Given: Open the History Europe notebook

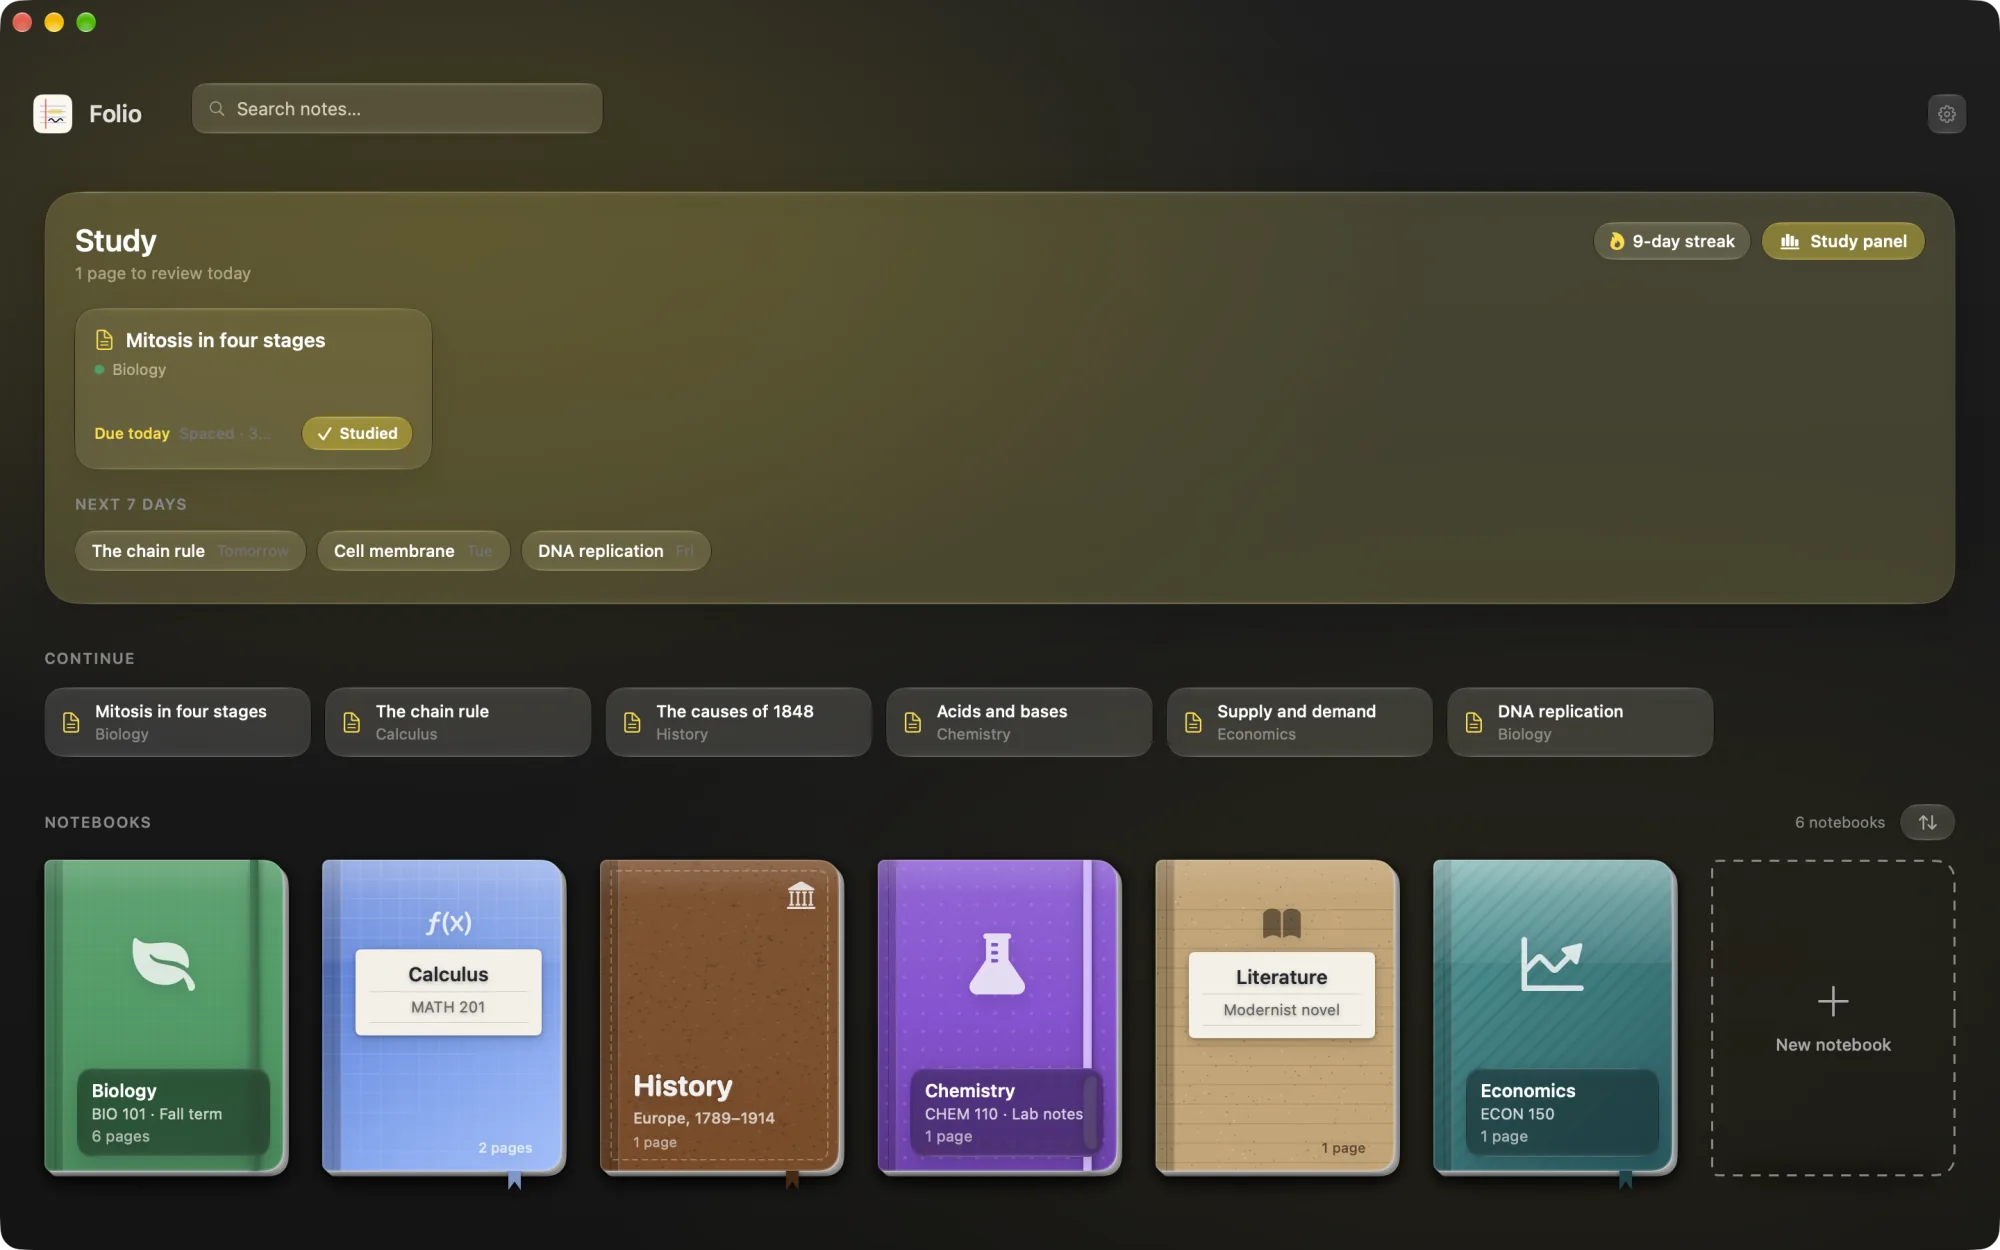Looking at the screenshot, I should pos(722,1016).
